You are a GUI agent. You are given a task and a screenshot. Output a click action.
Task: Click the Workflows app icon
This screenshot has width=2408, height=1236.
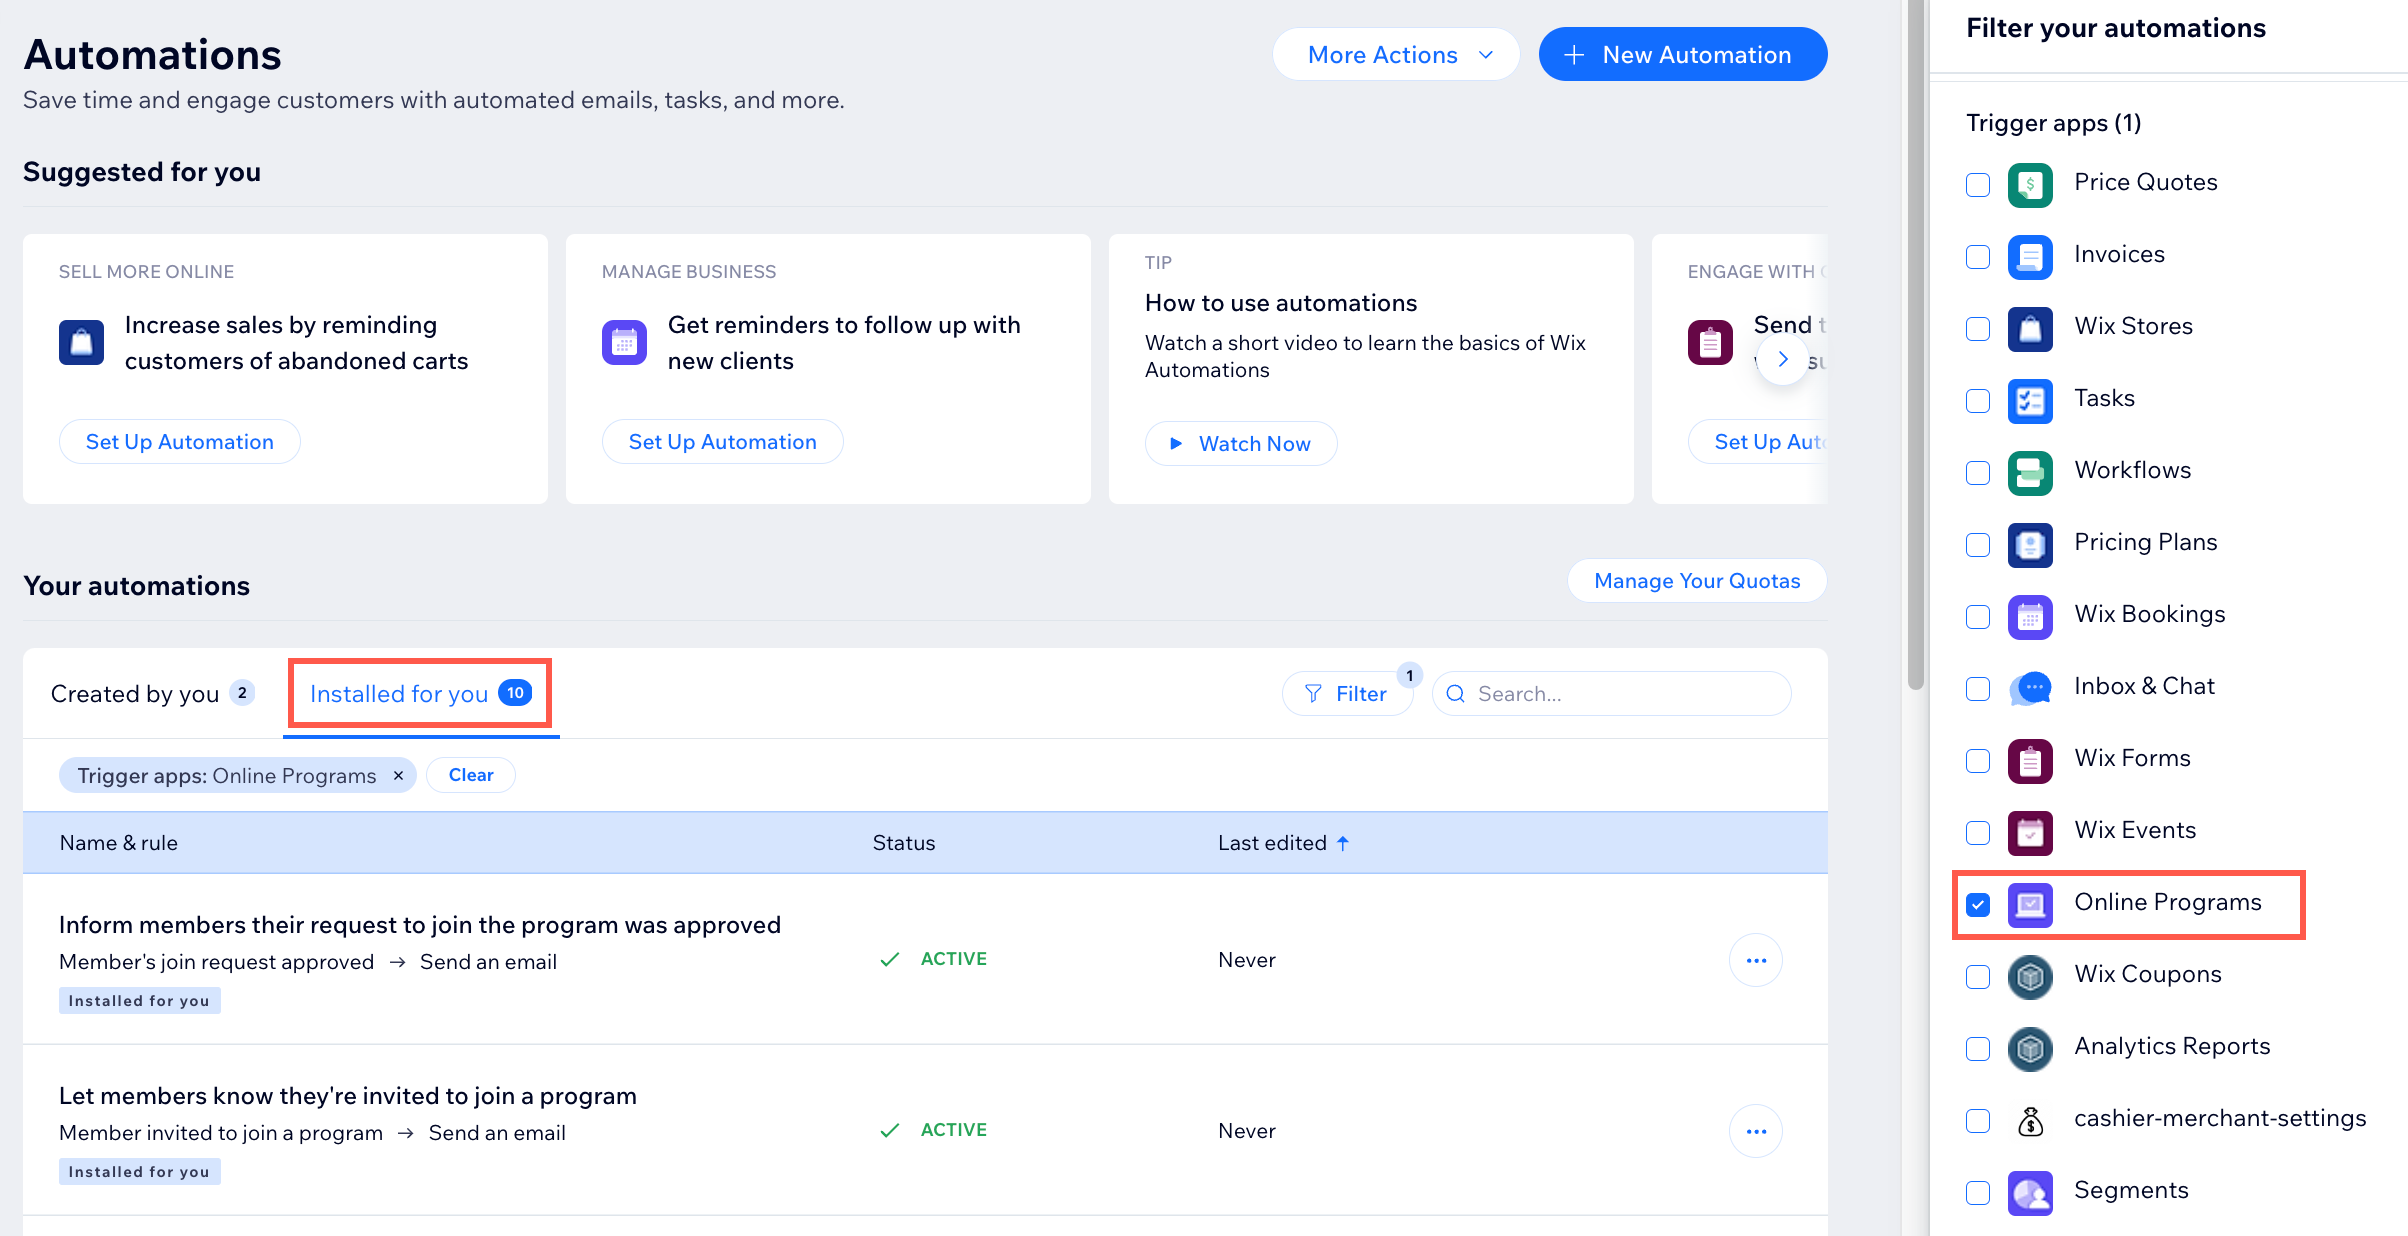(2030, 472)
